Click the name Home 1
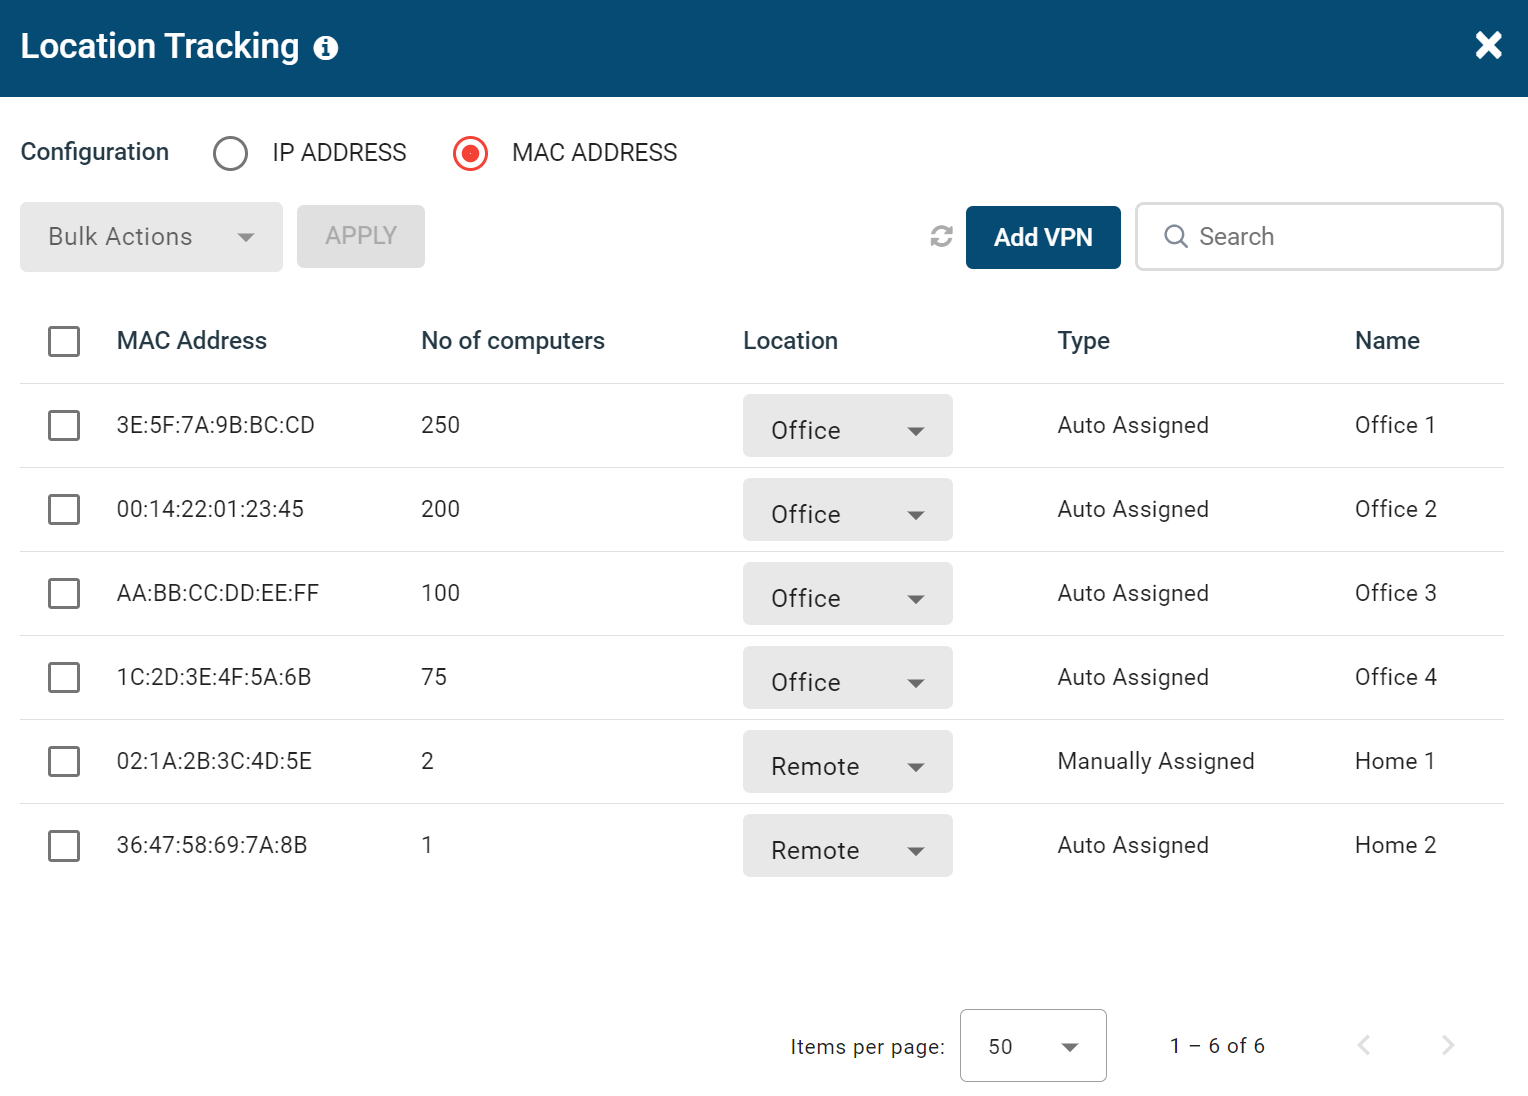 click(x=1395, y=761)
